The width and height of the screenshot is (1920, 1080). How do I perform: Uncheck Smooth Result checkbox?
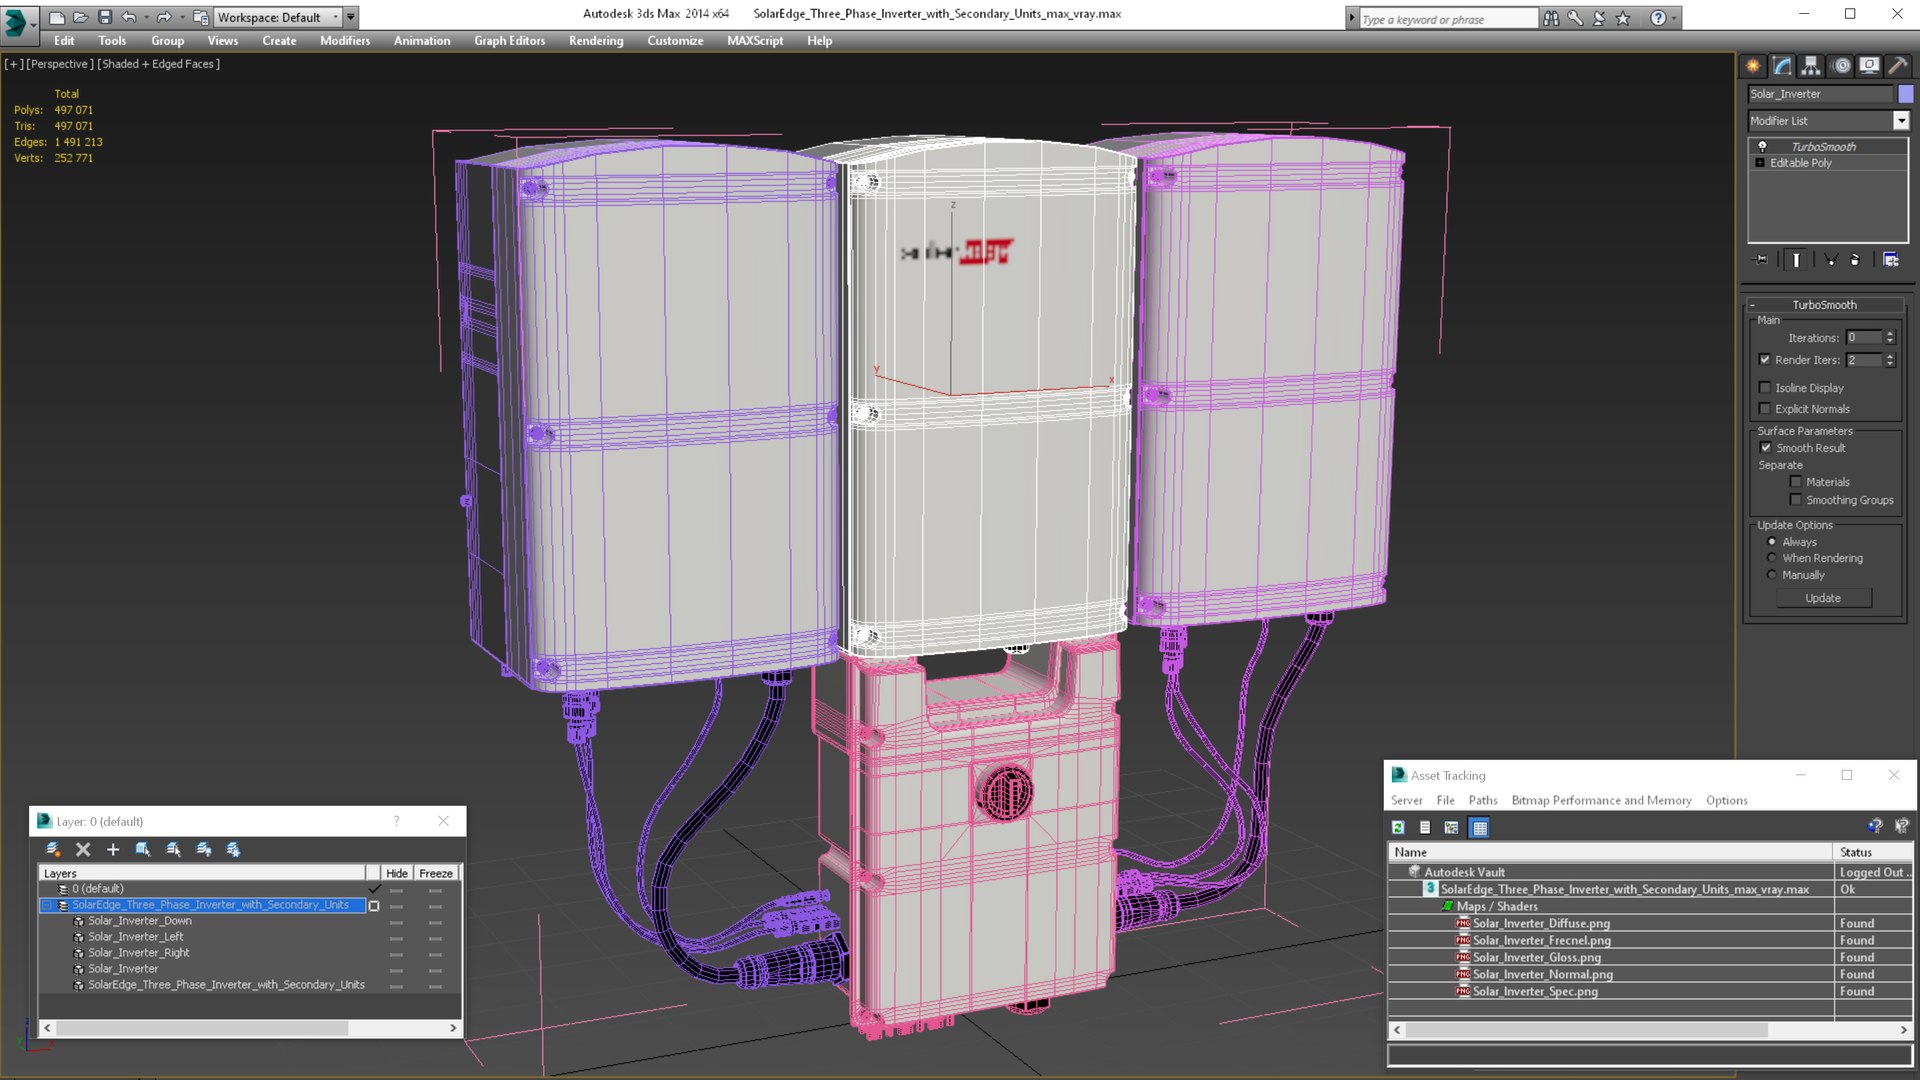(x=1765, y=447)
